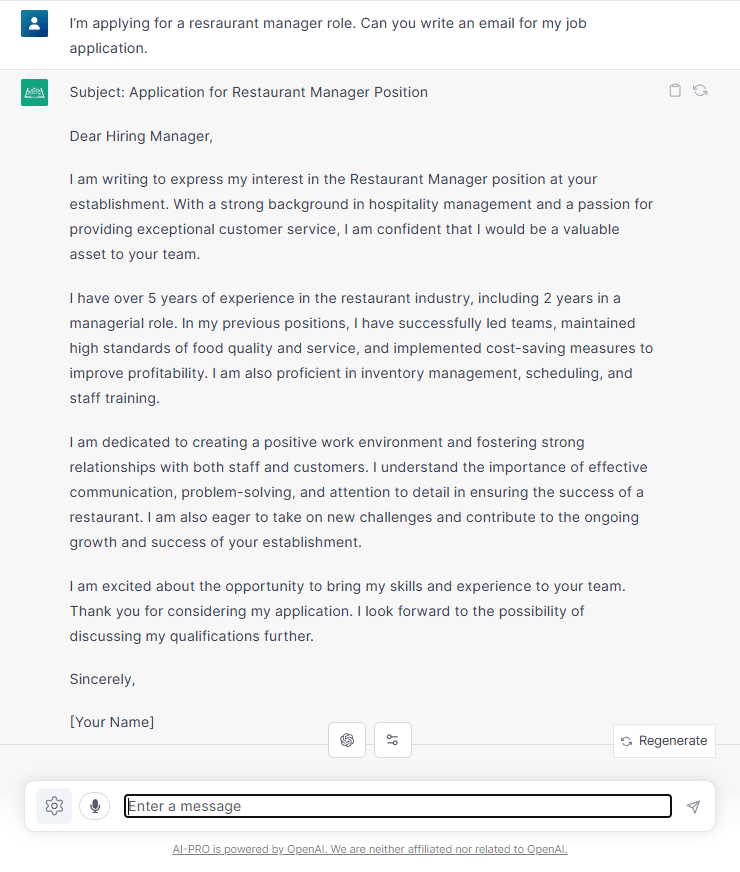Click the user avatar icon
The width and height of the screenshot is (740, 872).
(34, 22)
